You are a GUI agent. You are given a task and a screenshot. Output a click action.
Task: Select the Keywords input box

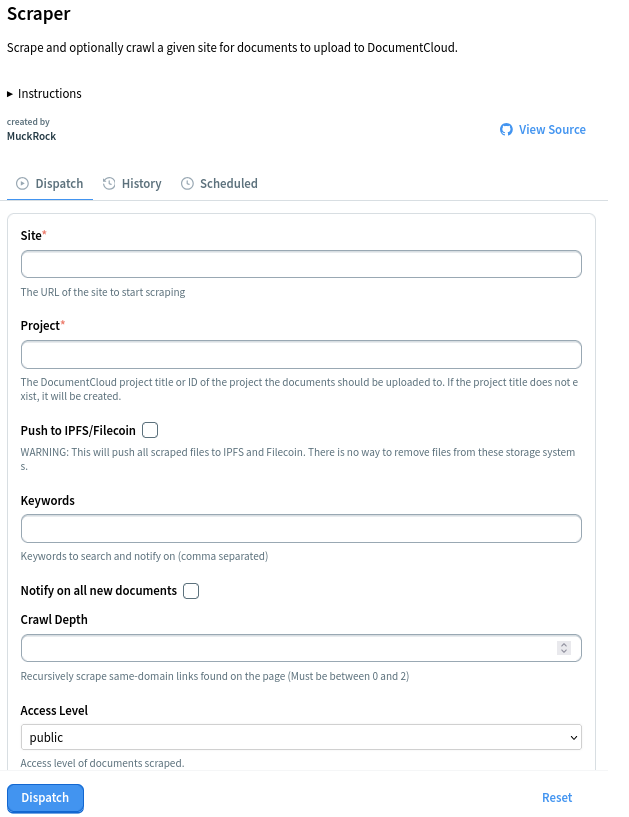pos(301,528)
